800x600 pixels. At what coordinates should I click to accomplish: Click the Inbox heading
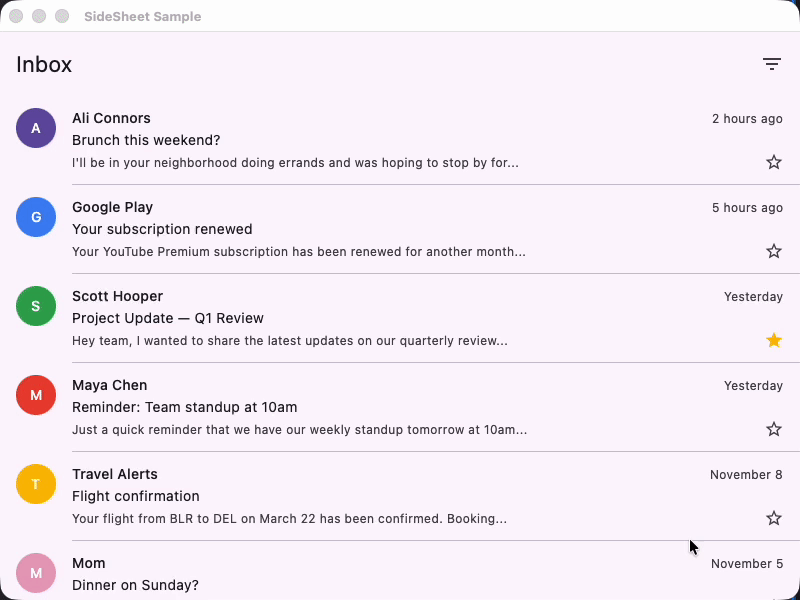(x=44, y=65)
